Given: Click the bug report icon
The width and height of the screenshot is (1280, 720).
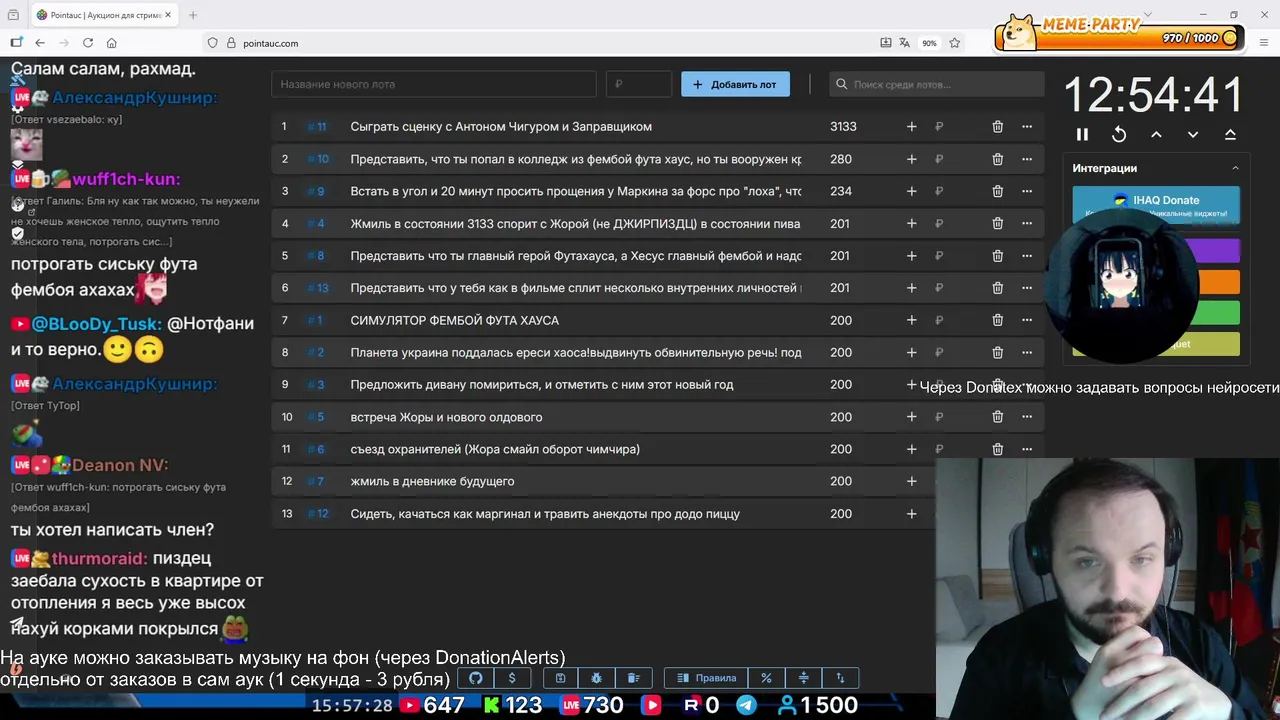Looking at the screenshot, I should 597,678.
